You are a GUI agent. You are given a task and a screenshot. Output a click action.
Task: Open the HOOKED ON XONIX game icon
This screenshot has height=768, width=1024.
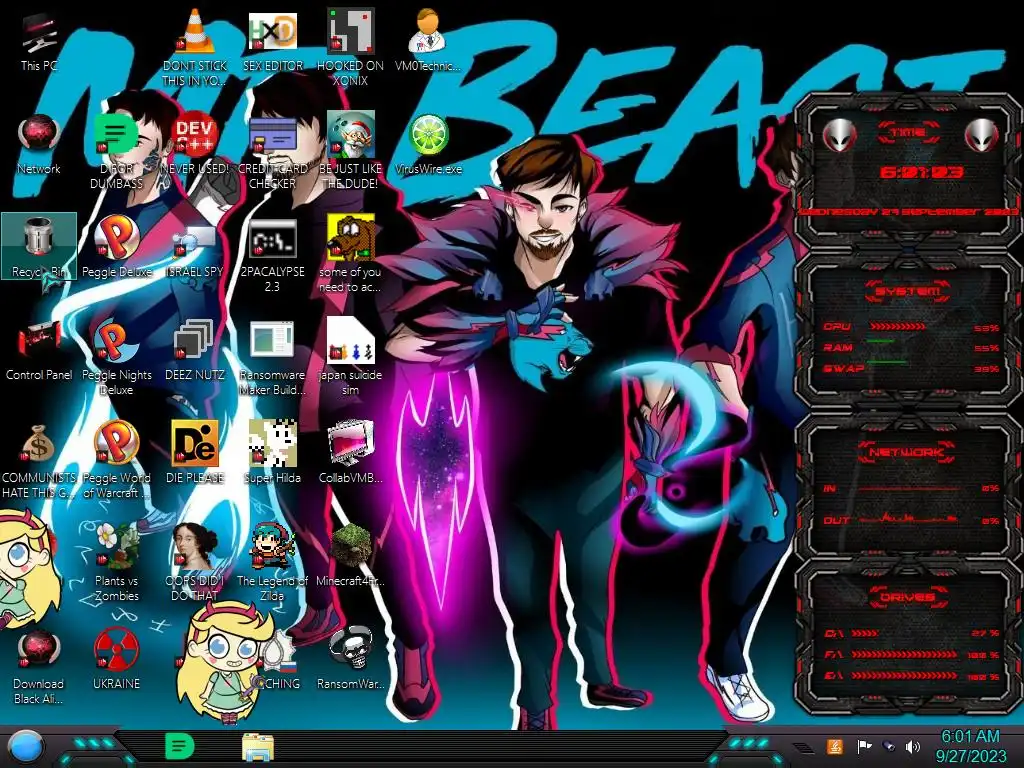(x=351, y=31)
